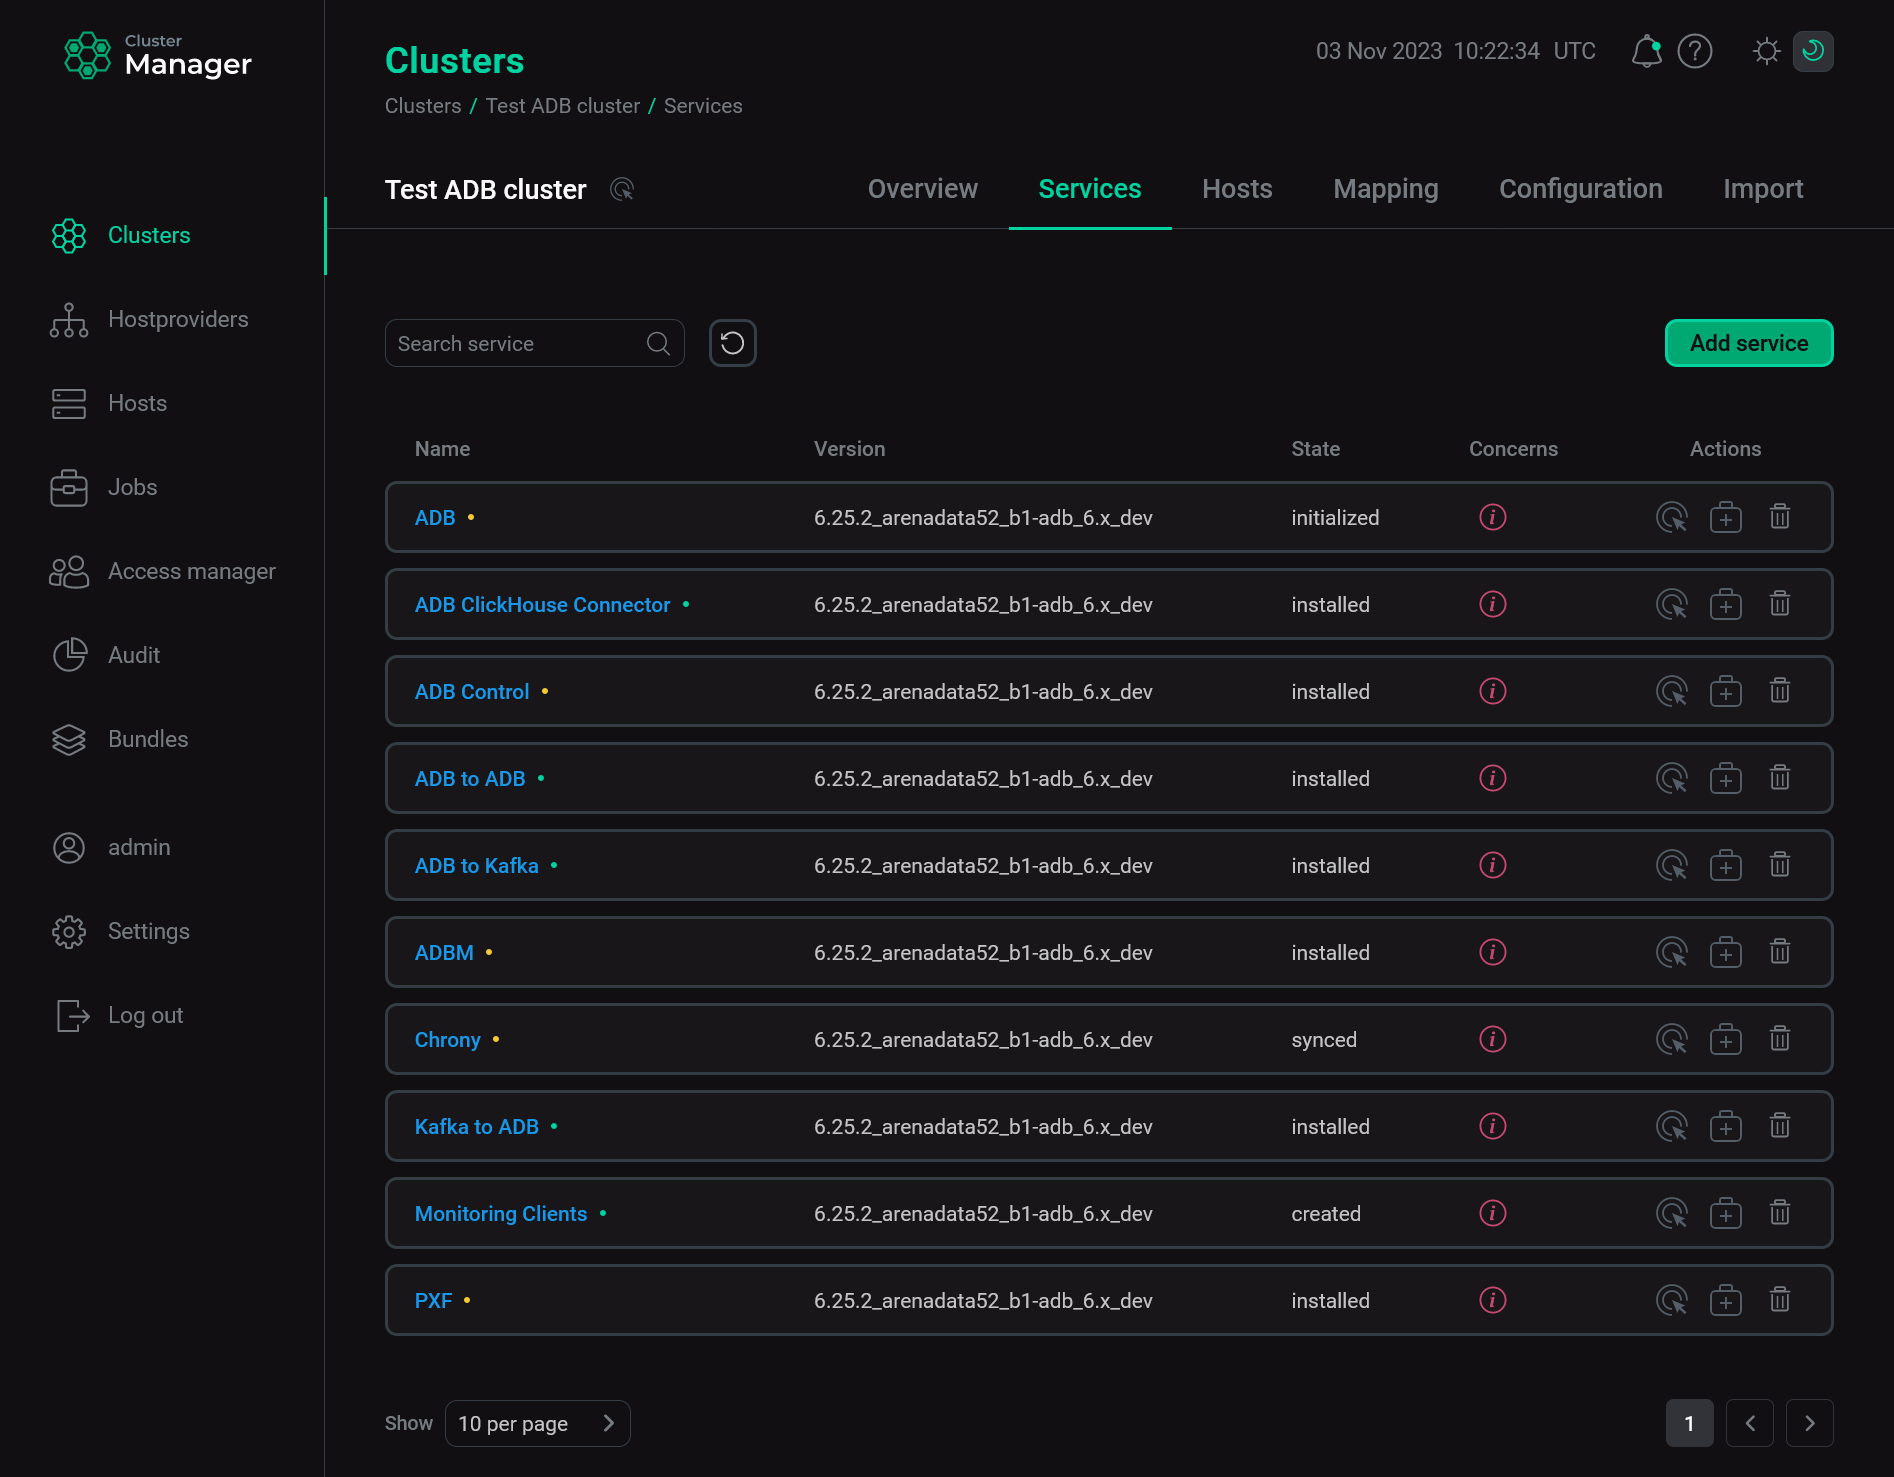Click the search magnifier icon
The image size is (1894, 1477).
click(x=658, y=343)
